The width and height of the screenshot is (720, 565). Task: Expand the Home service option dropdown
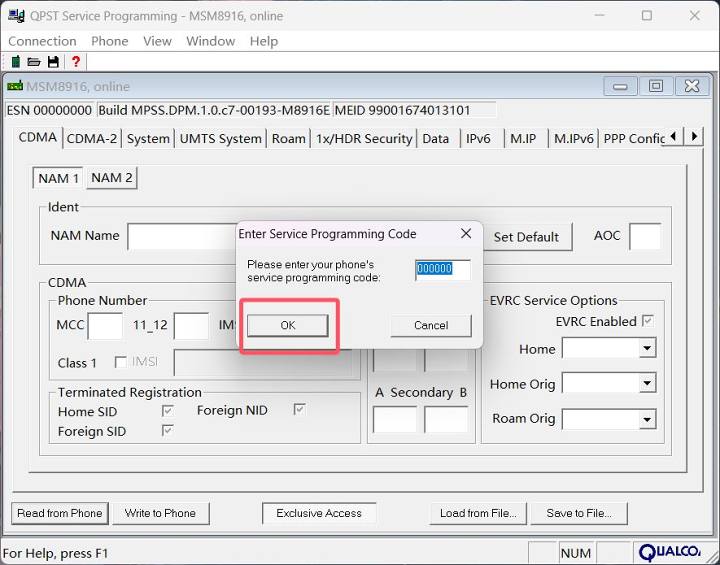(647, 349)
